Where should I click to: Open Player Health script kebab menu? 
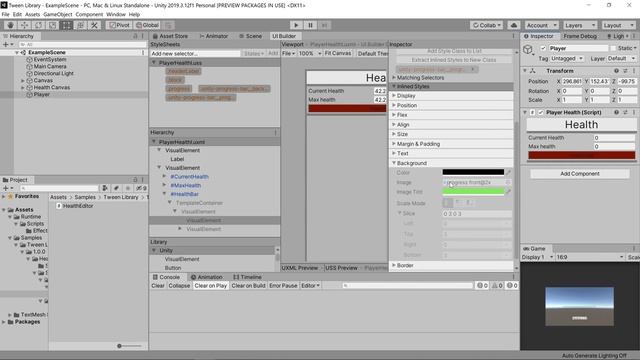[634, 112]
